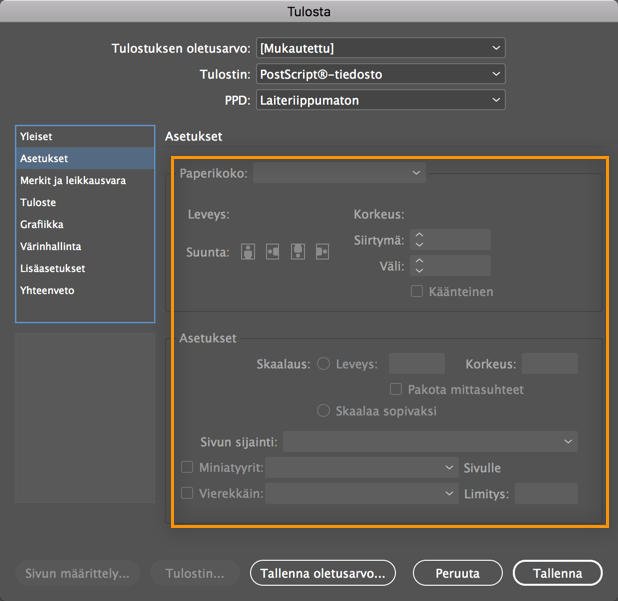Open the Sivun sijainti dropdown
Viewport: 618px width, 601px height.
coord(430,441)
